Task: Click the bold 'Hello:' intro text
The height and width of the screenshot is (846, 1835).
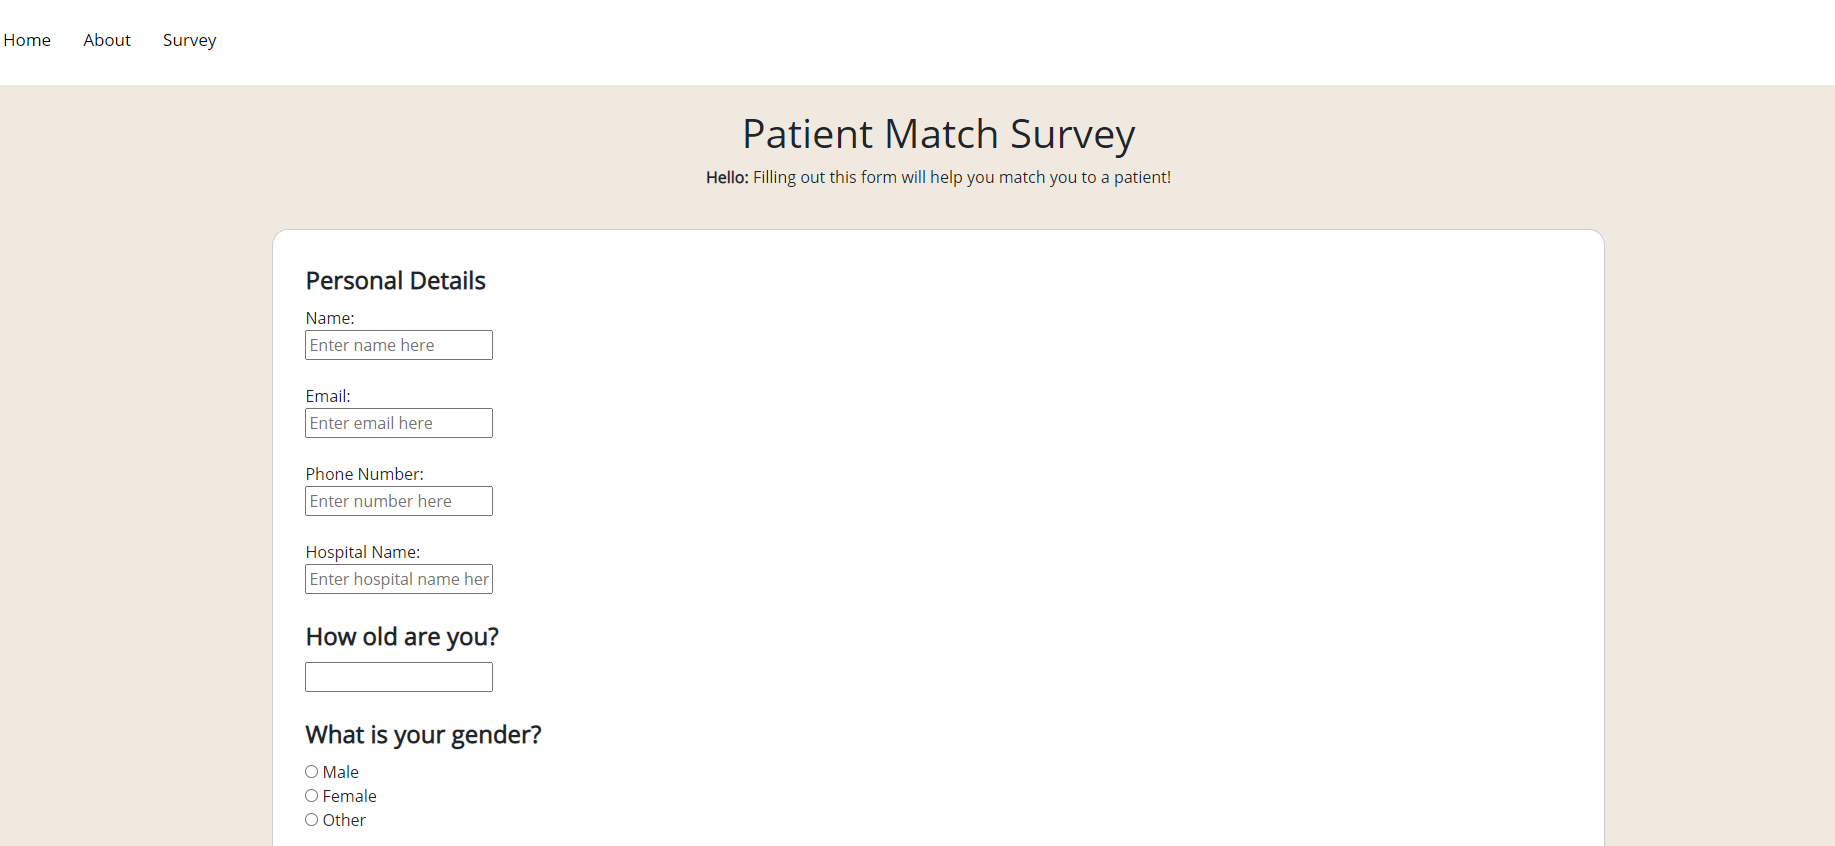Action: 727,177
